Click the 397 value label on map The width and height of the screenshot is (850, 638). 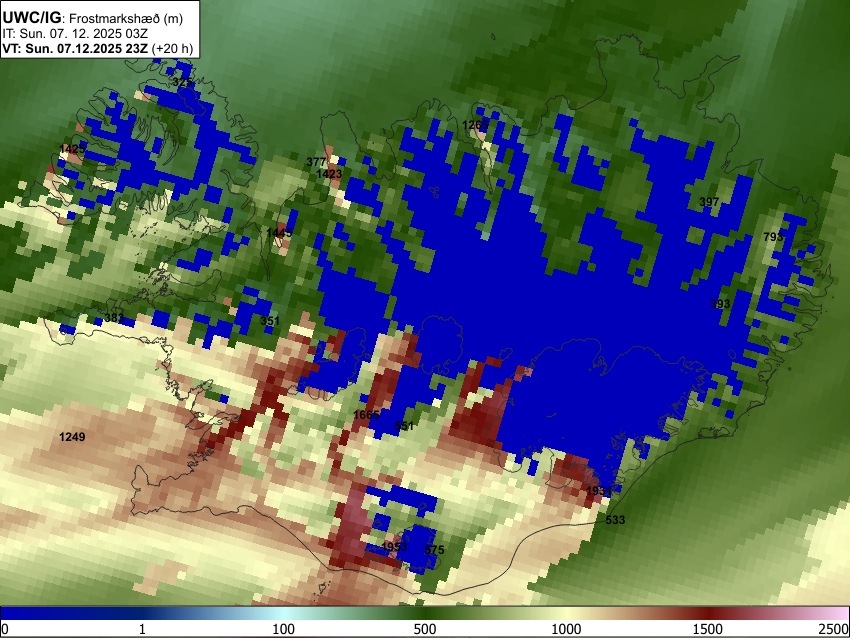[x=709, y=202]
